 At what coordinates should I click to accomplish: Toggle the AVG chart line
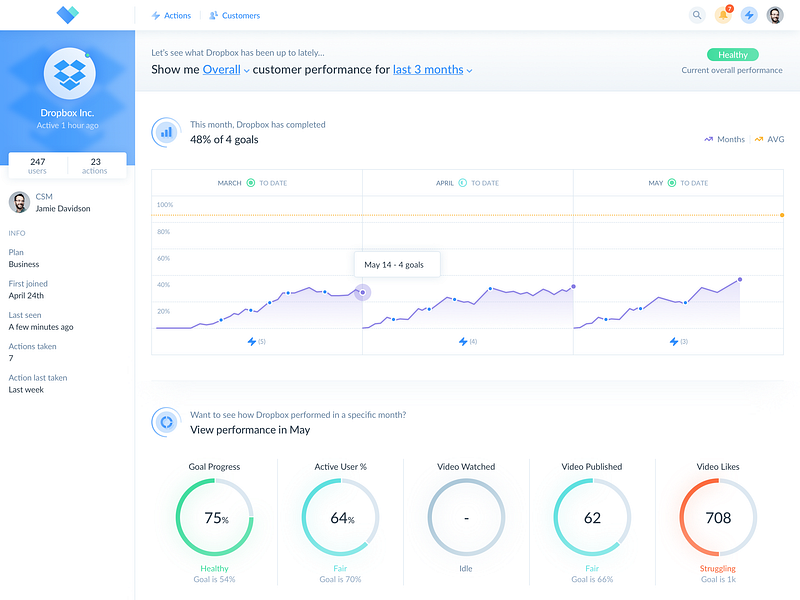point(769,139)
